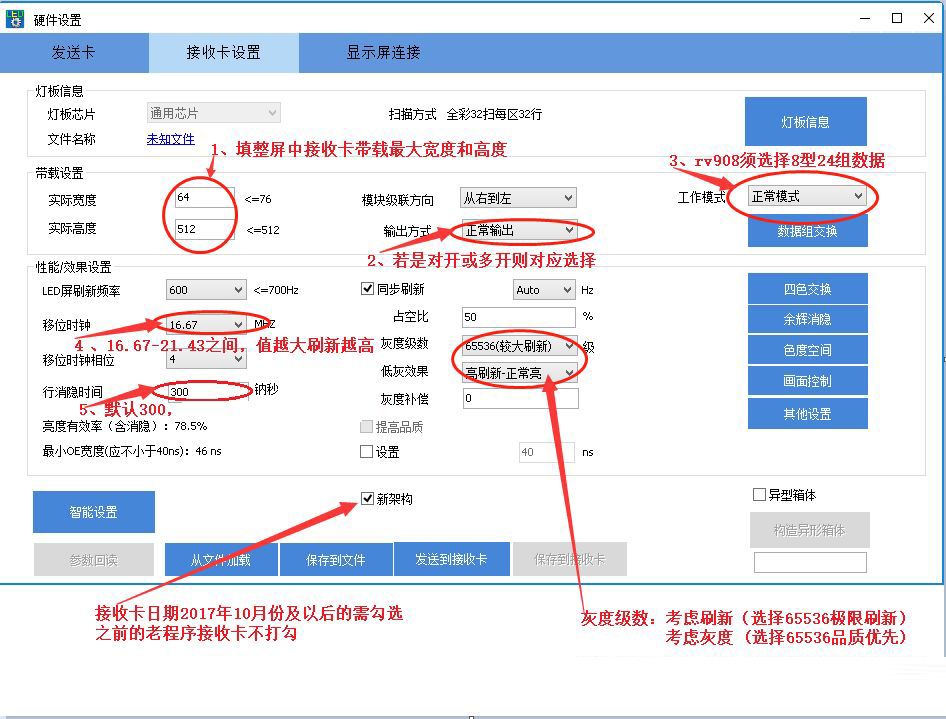The height and width of the screenshot is (719, 946).
Task: Open the 工作模式 dropdown
Action: click(807, 196)
